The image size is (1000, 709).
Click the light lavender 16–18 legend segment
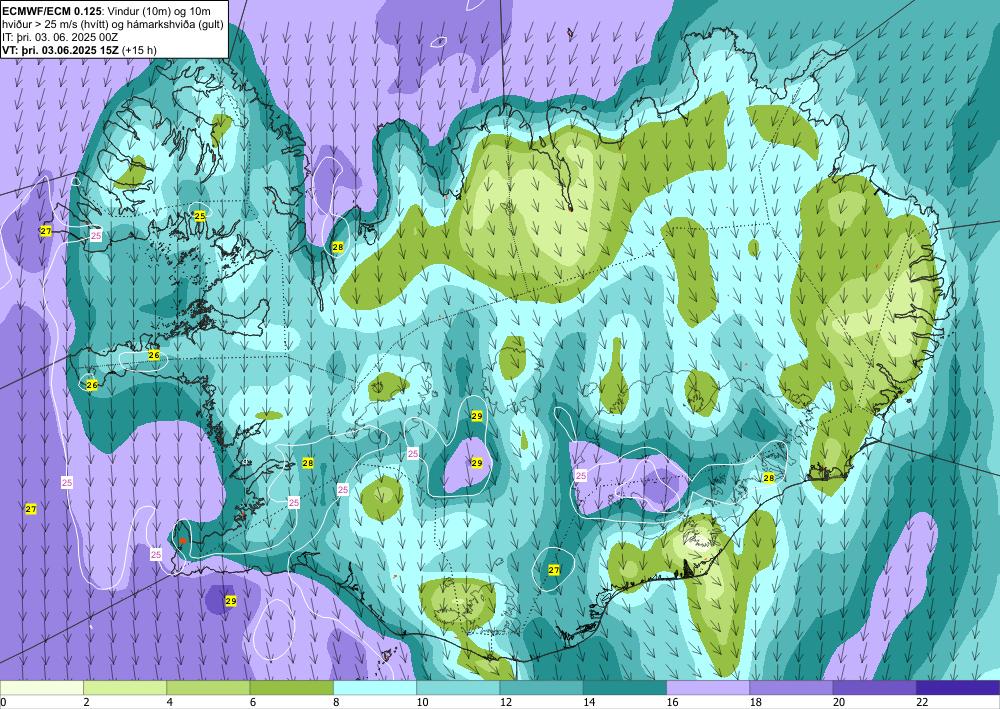click(708, 687)
